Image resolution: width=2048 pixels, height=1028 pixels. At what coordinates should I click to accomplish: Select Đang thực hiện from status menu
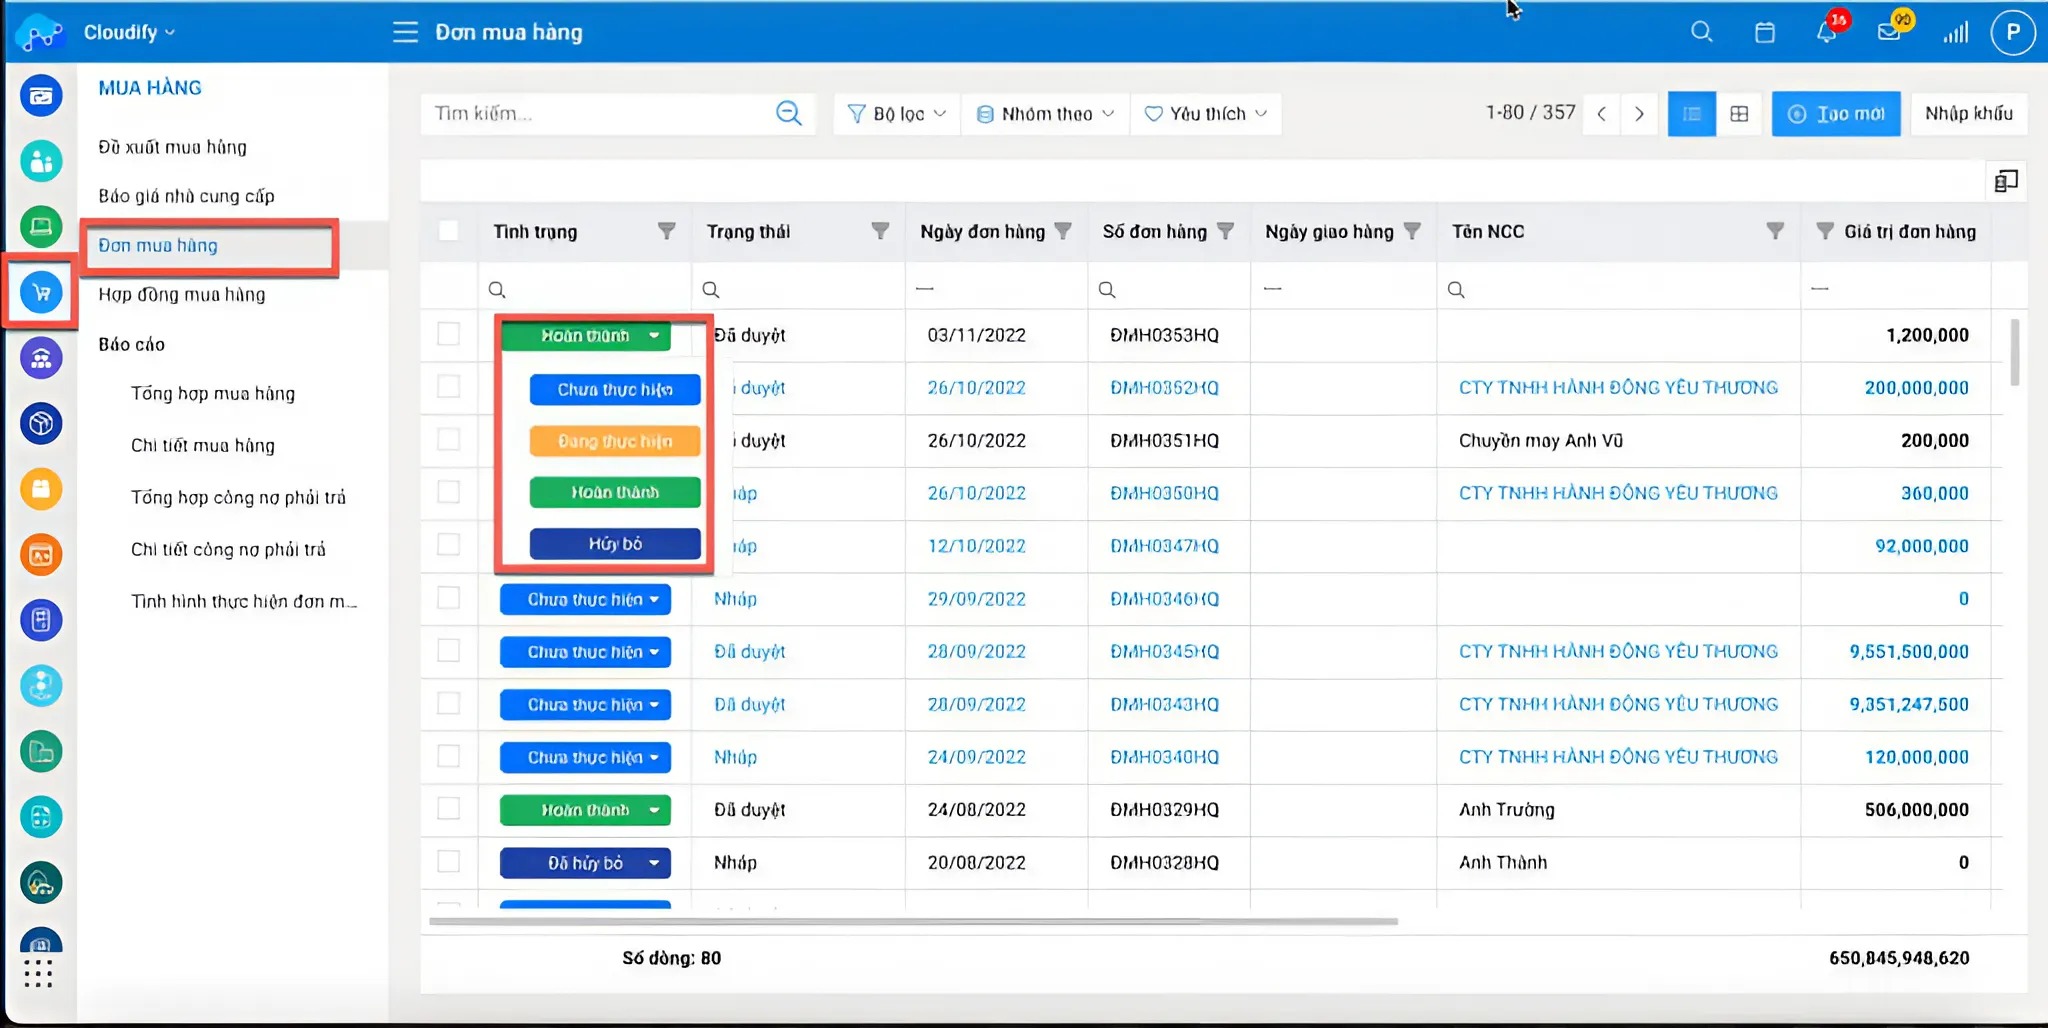click(614, 441)
